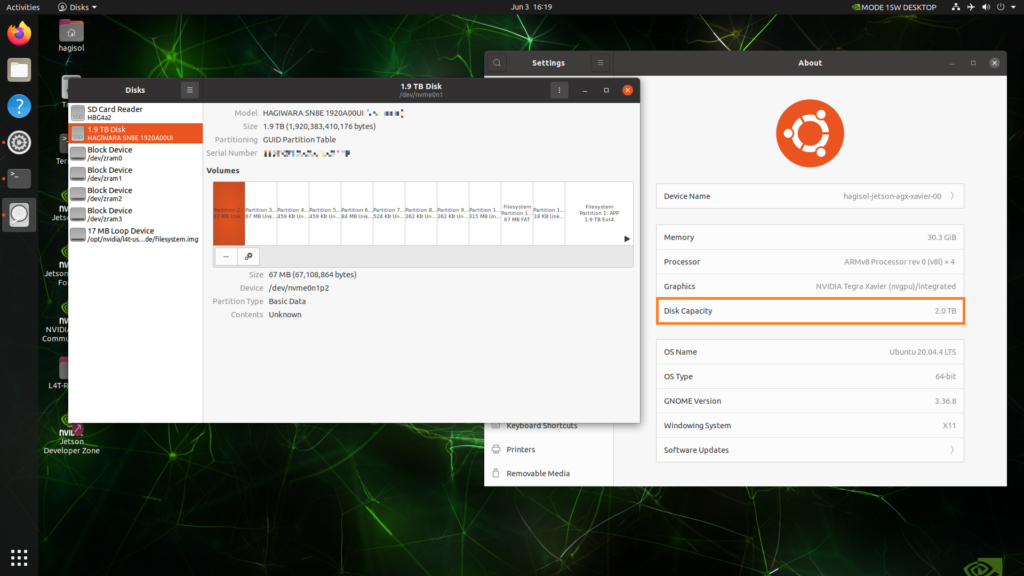
Task: Open the Disks window hamburger menu
Action: (x=189, y=90)
